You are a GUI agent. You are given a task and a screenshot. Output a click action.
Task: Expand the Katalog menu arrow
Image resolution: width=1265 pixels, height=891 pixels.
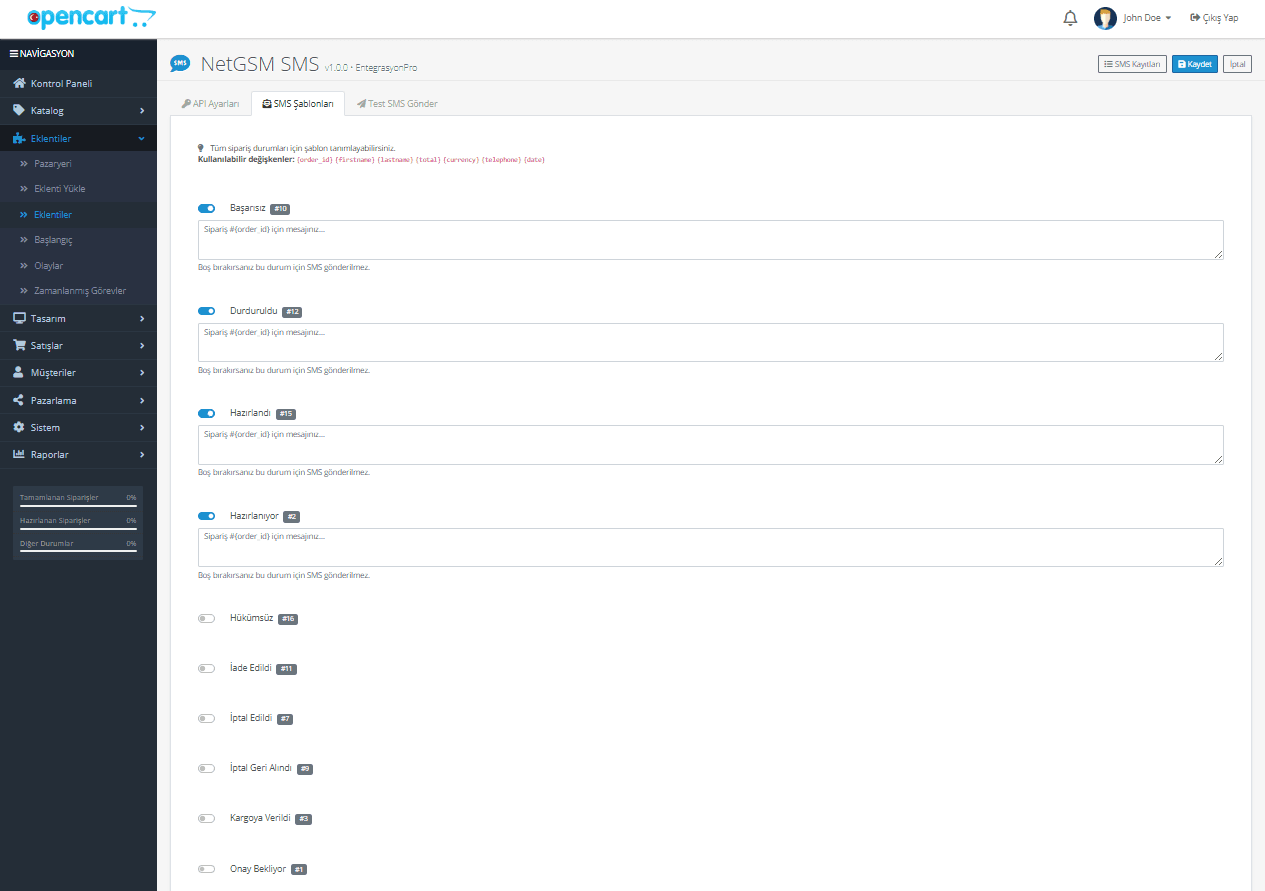tap(142, 111)
